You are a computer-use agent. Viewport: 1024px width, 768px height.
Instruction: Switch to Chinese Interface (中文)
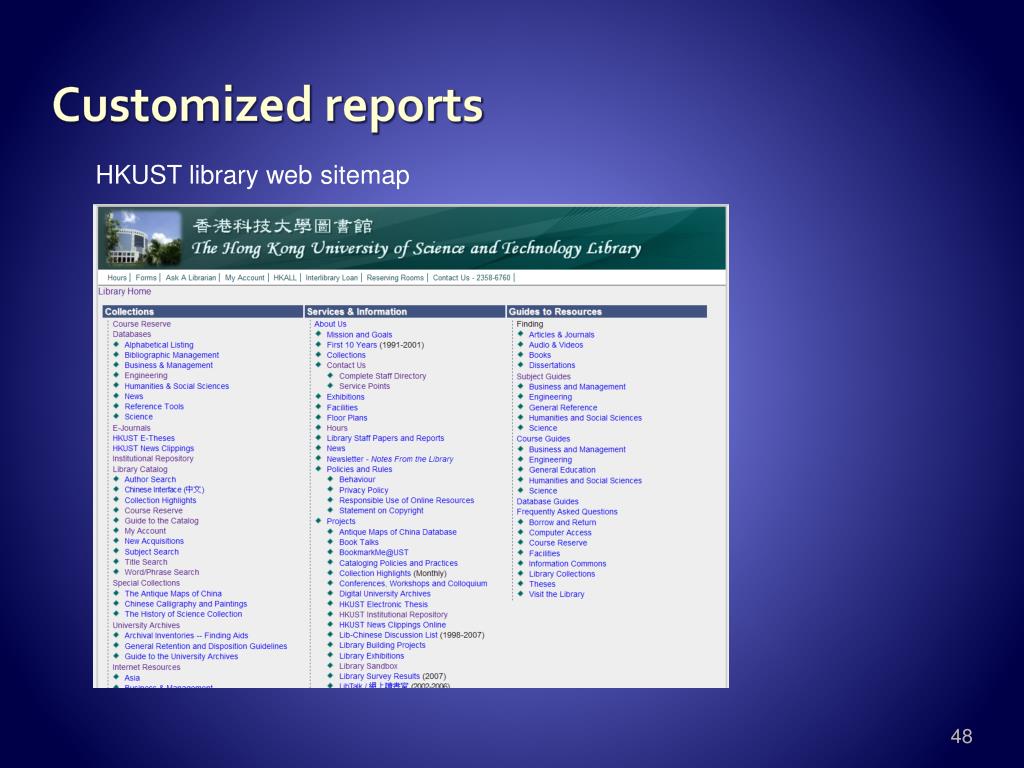click(x=165, y=490)
